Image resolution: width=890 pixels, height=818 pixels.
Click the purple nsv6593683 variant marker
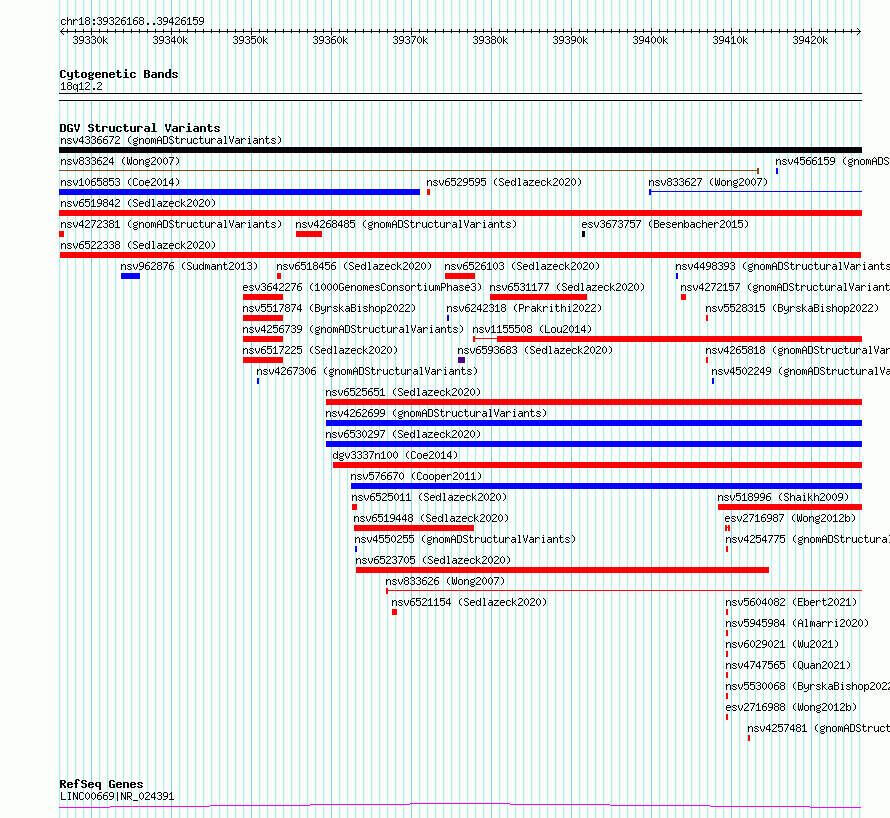tap(461, 360)
